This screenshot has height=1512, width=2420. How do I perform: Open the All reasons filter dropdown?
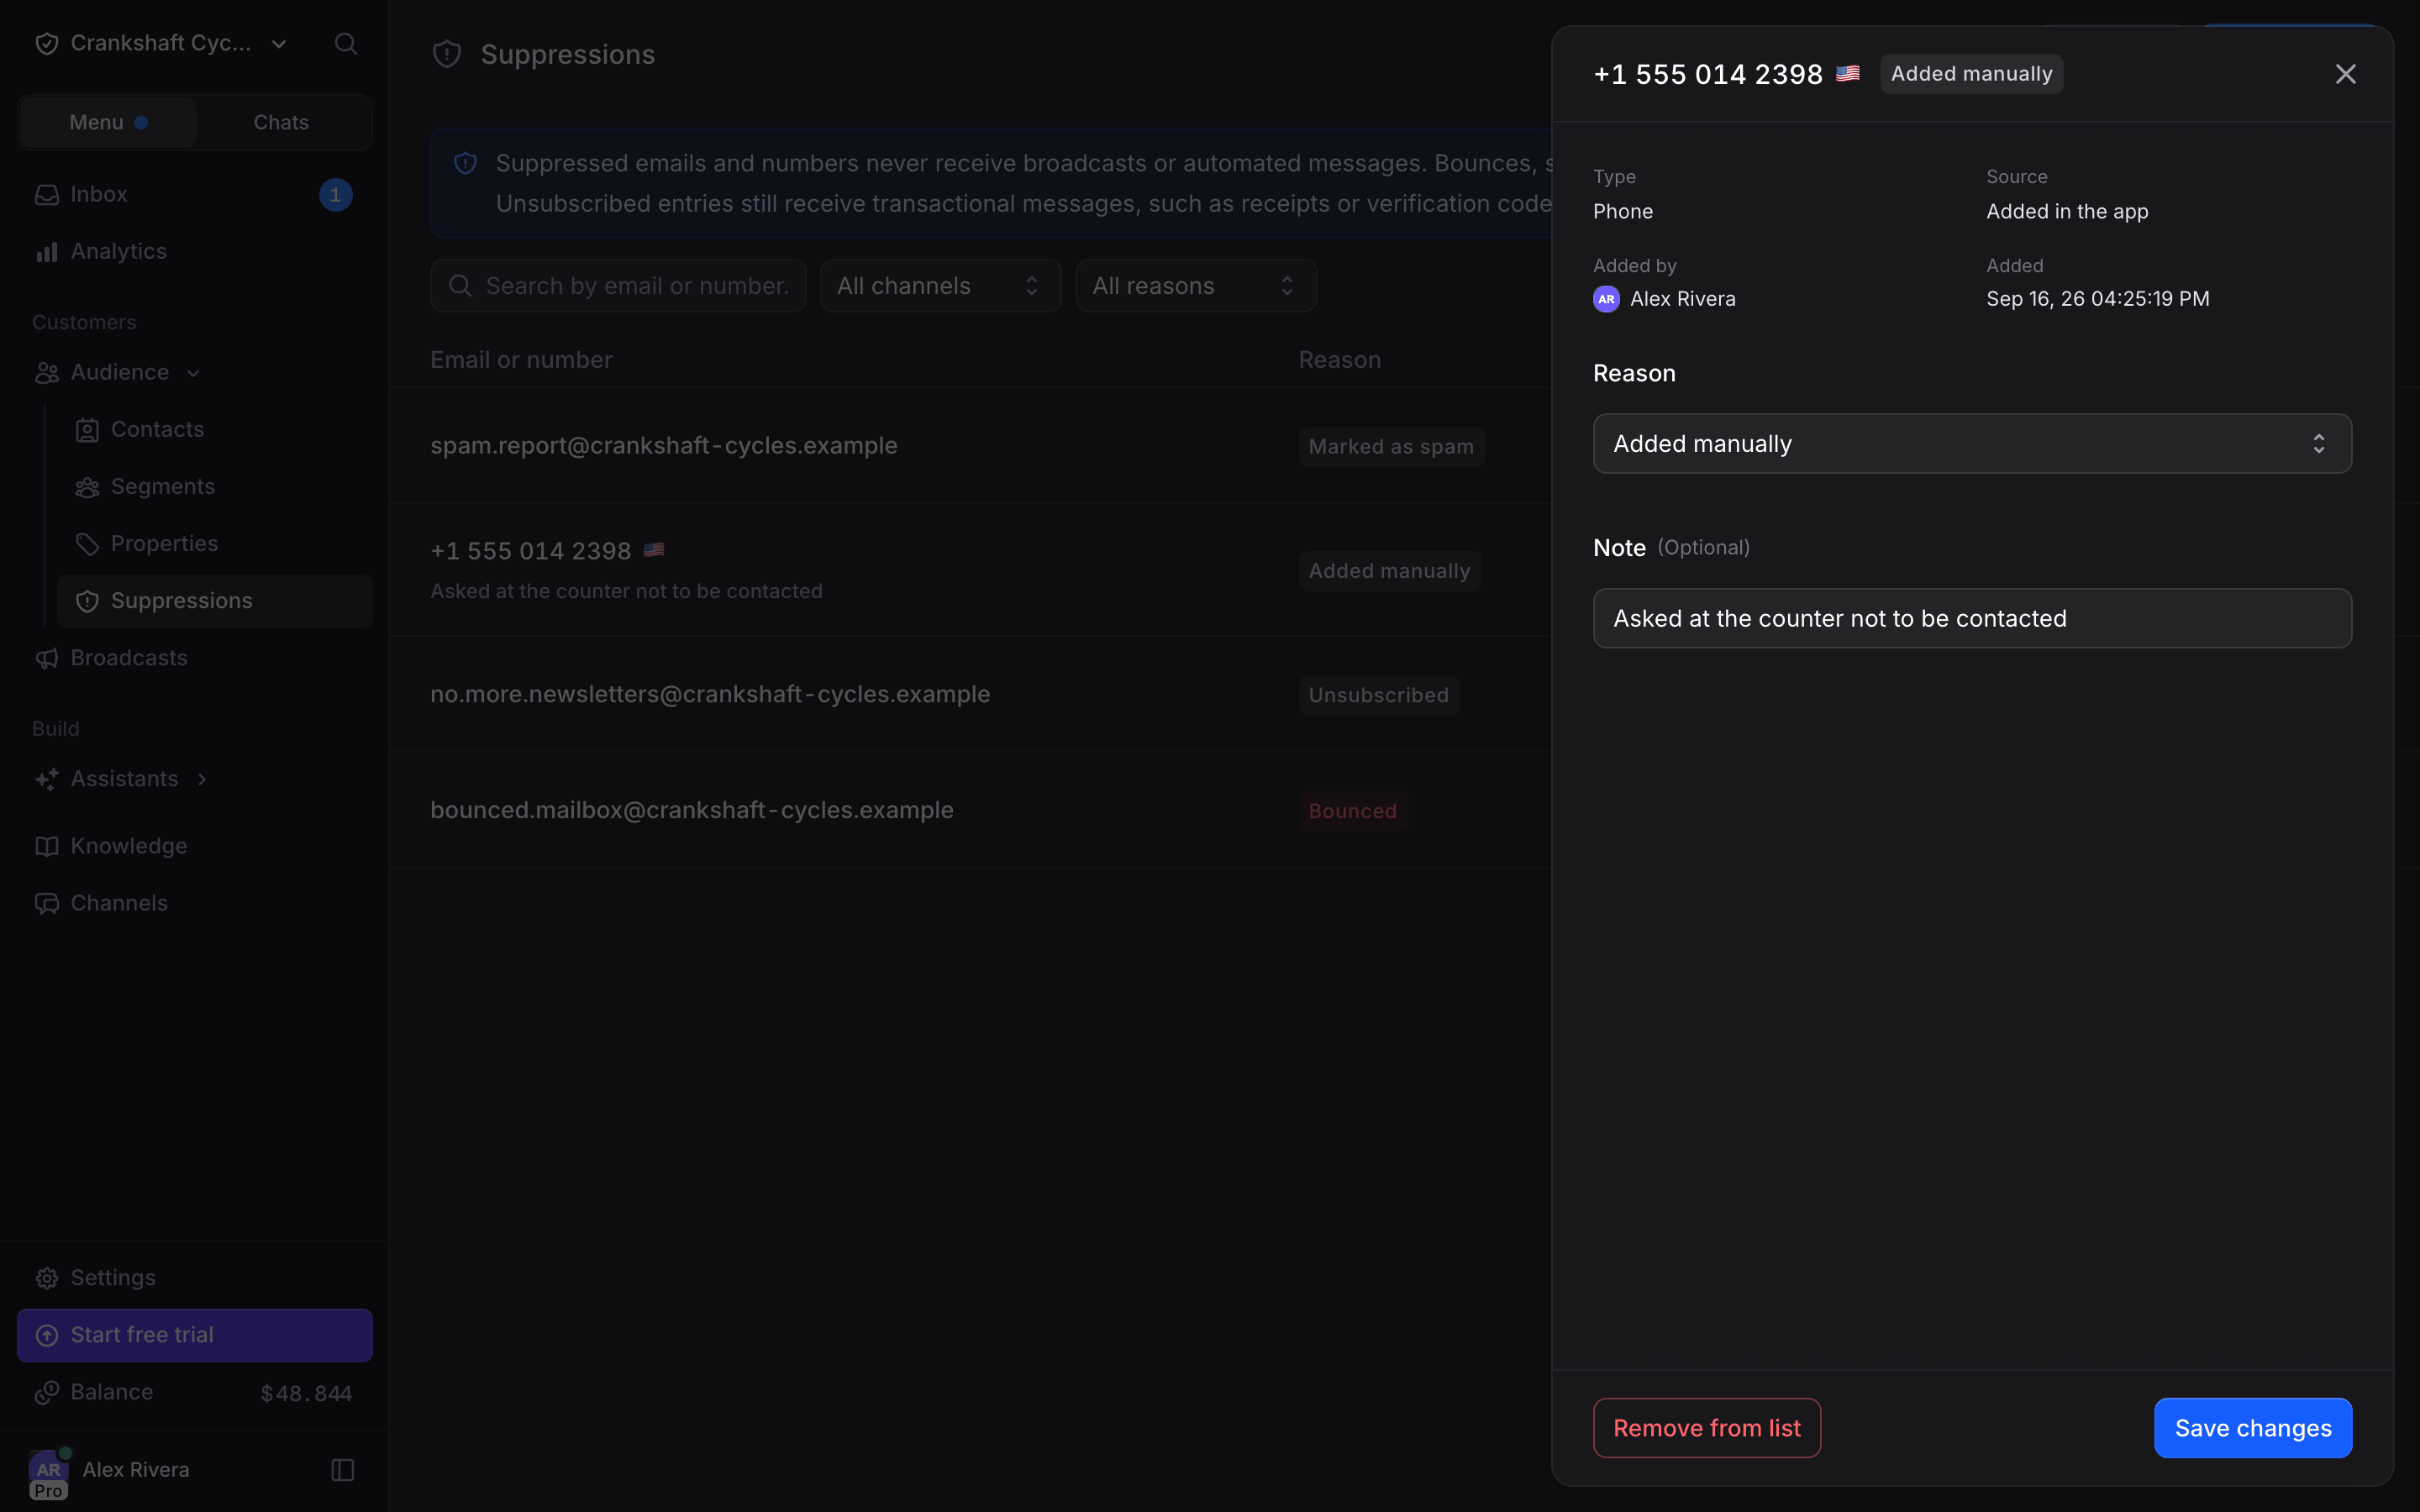1196,286
